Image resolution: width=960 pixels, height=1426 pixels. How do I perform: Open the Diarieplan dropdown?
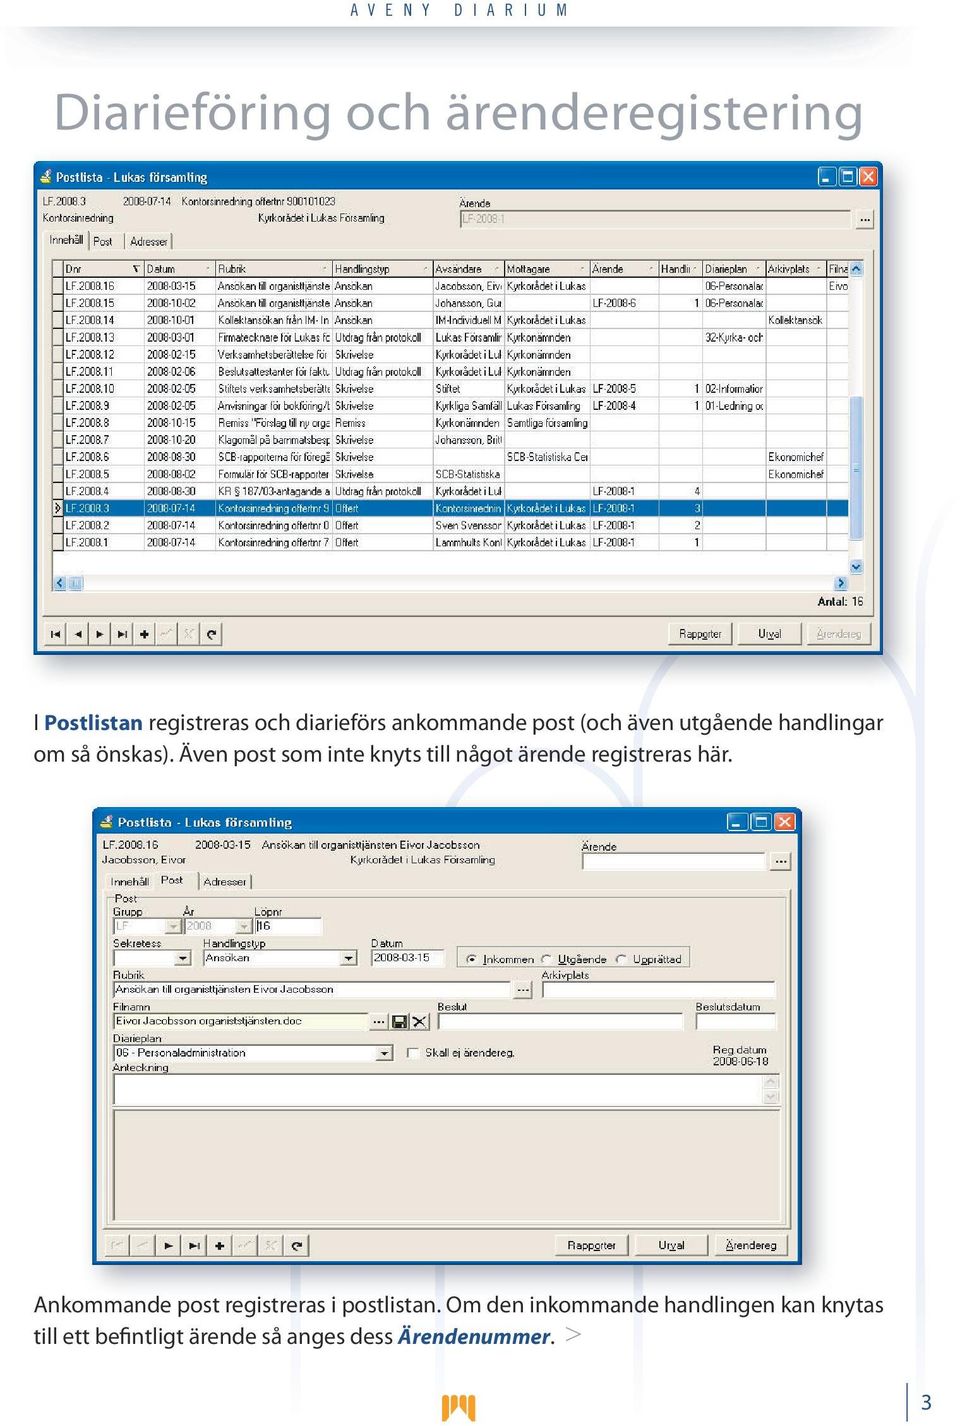pos(384,1053)
